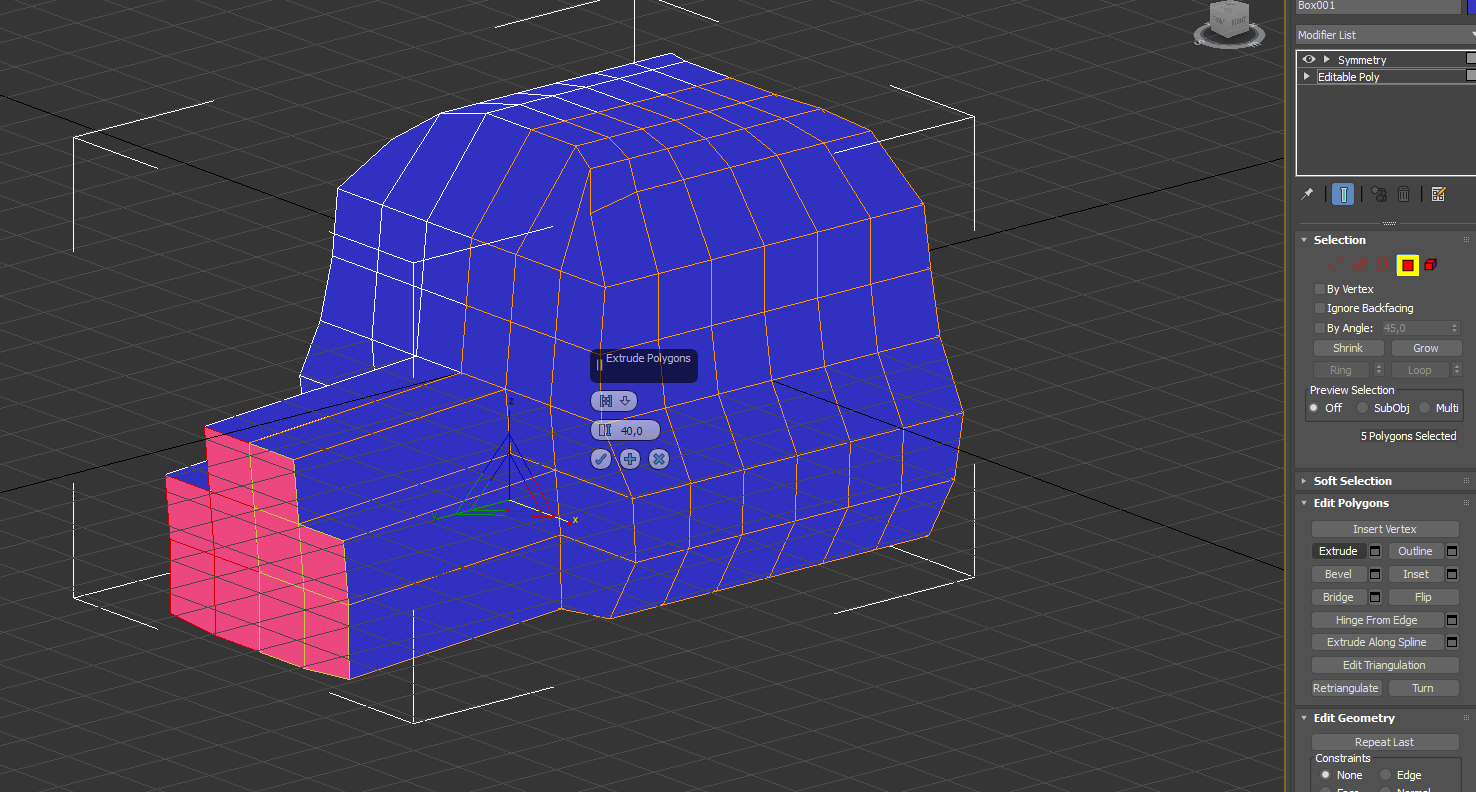Confirm the extrusion with the OK checkmark
The width and height of the screenshot is (1476, 792).
tap(601, 459)
